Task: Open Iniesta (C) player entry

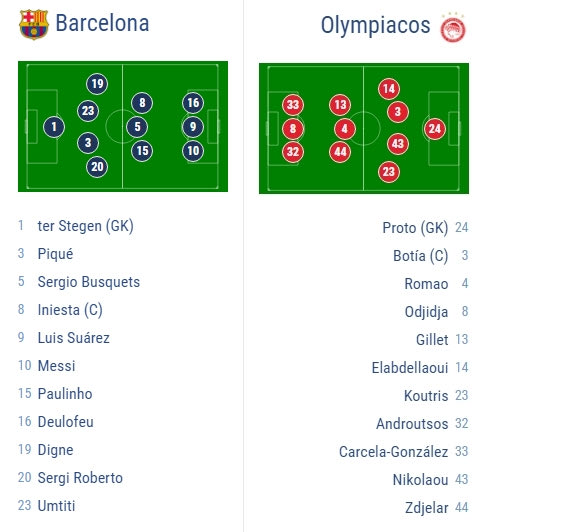Action: point(70,310)
